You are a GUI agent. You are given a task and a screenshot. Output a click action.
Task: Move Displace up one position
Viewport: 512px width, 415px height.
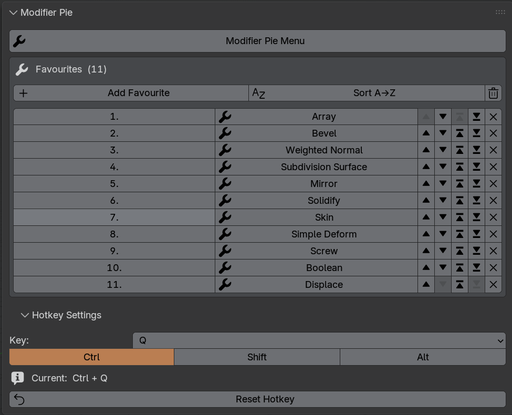point(426,285)
